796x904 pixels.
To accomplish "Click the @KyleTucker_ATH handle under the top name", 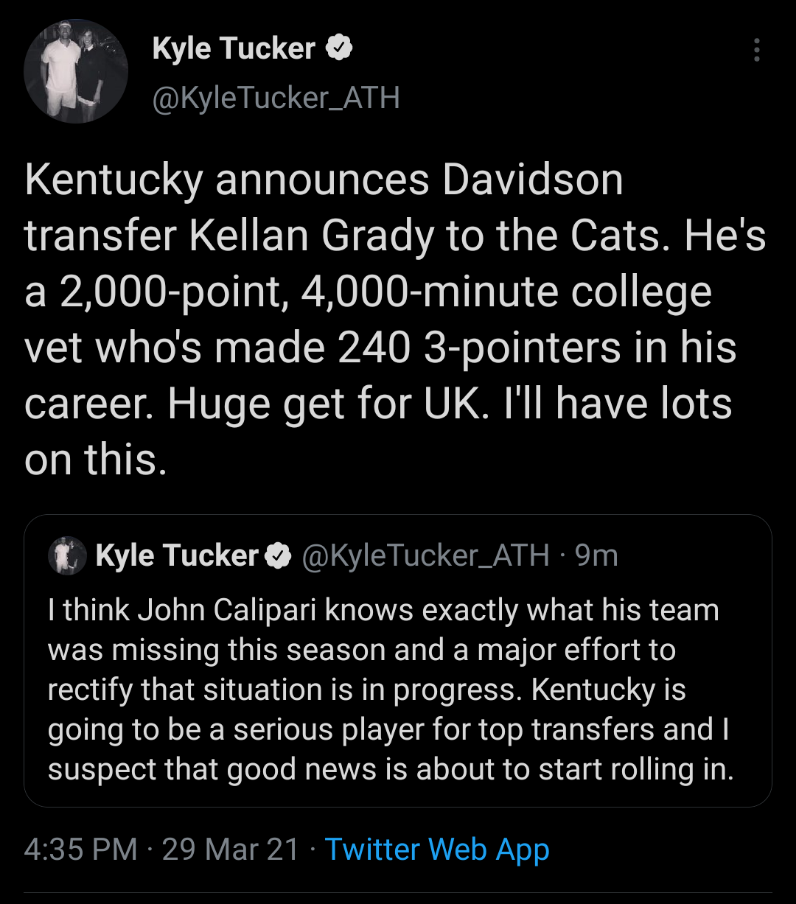I will [275, 97].
